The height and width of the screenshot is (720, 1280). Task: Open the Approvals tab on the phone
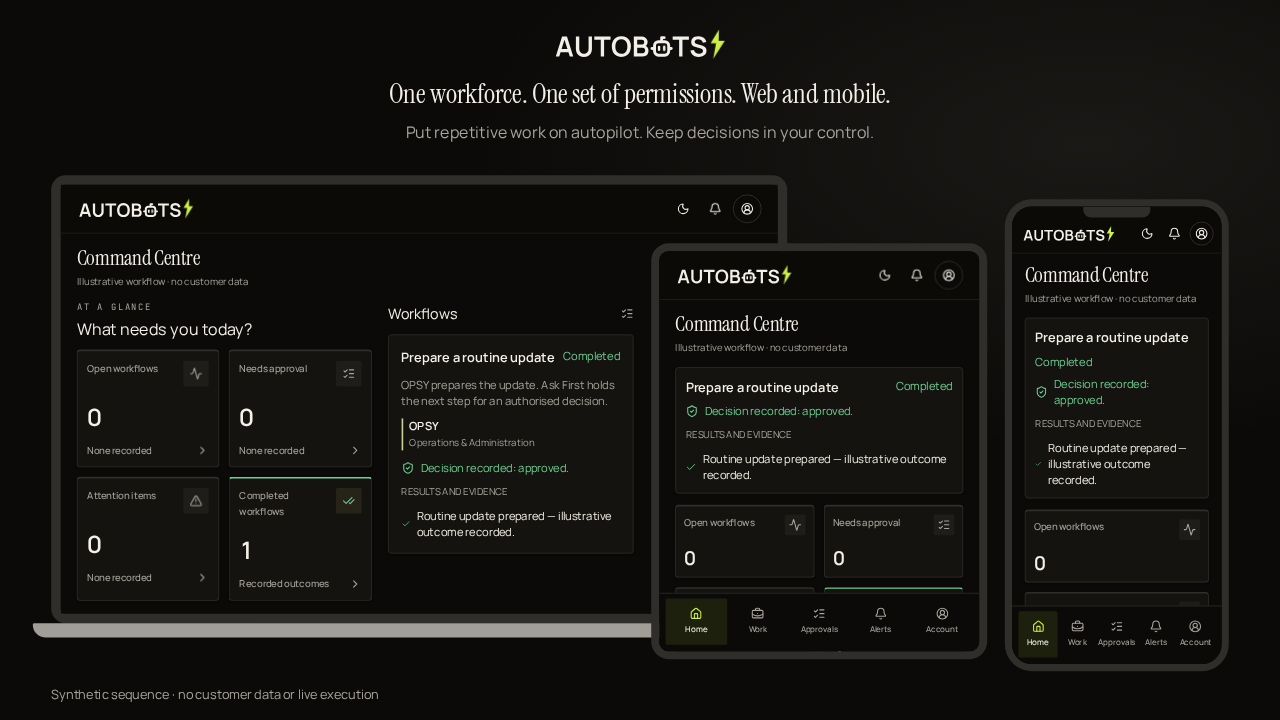click(1116, 634)
